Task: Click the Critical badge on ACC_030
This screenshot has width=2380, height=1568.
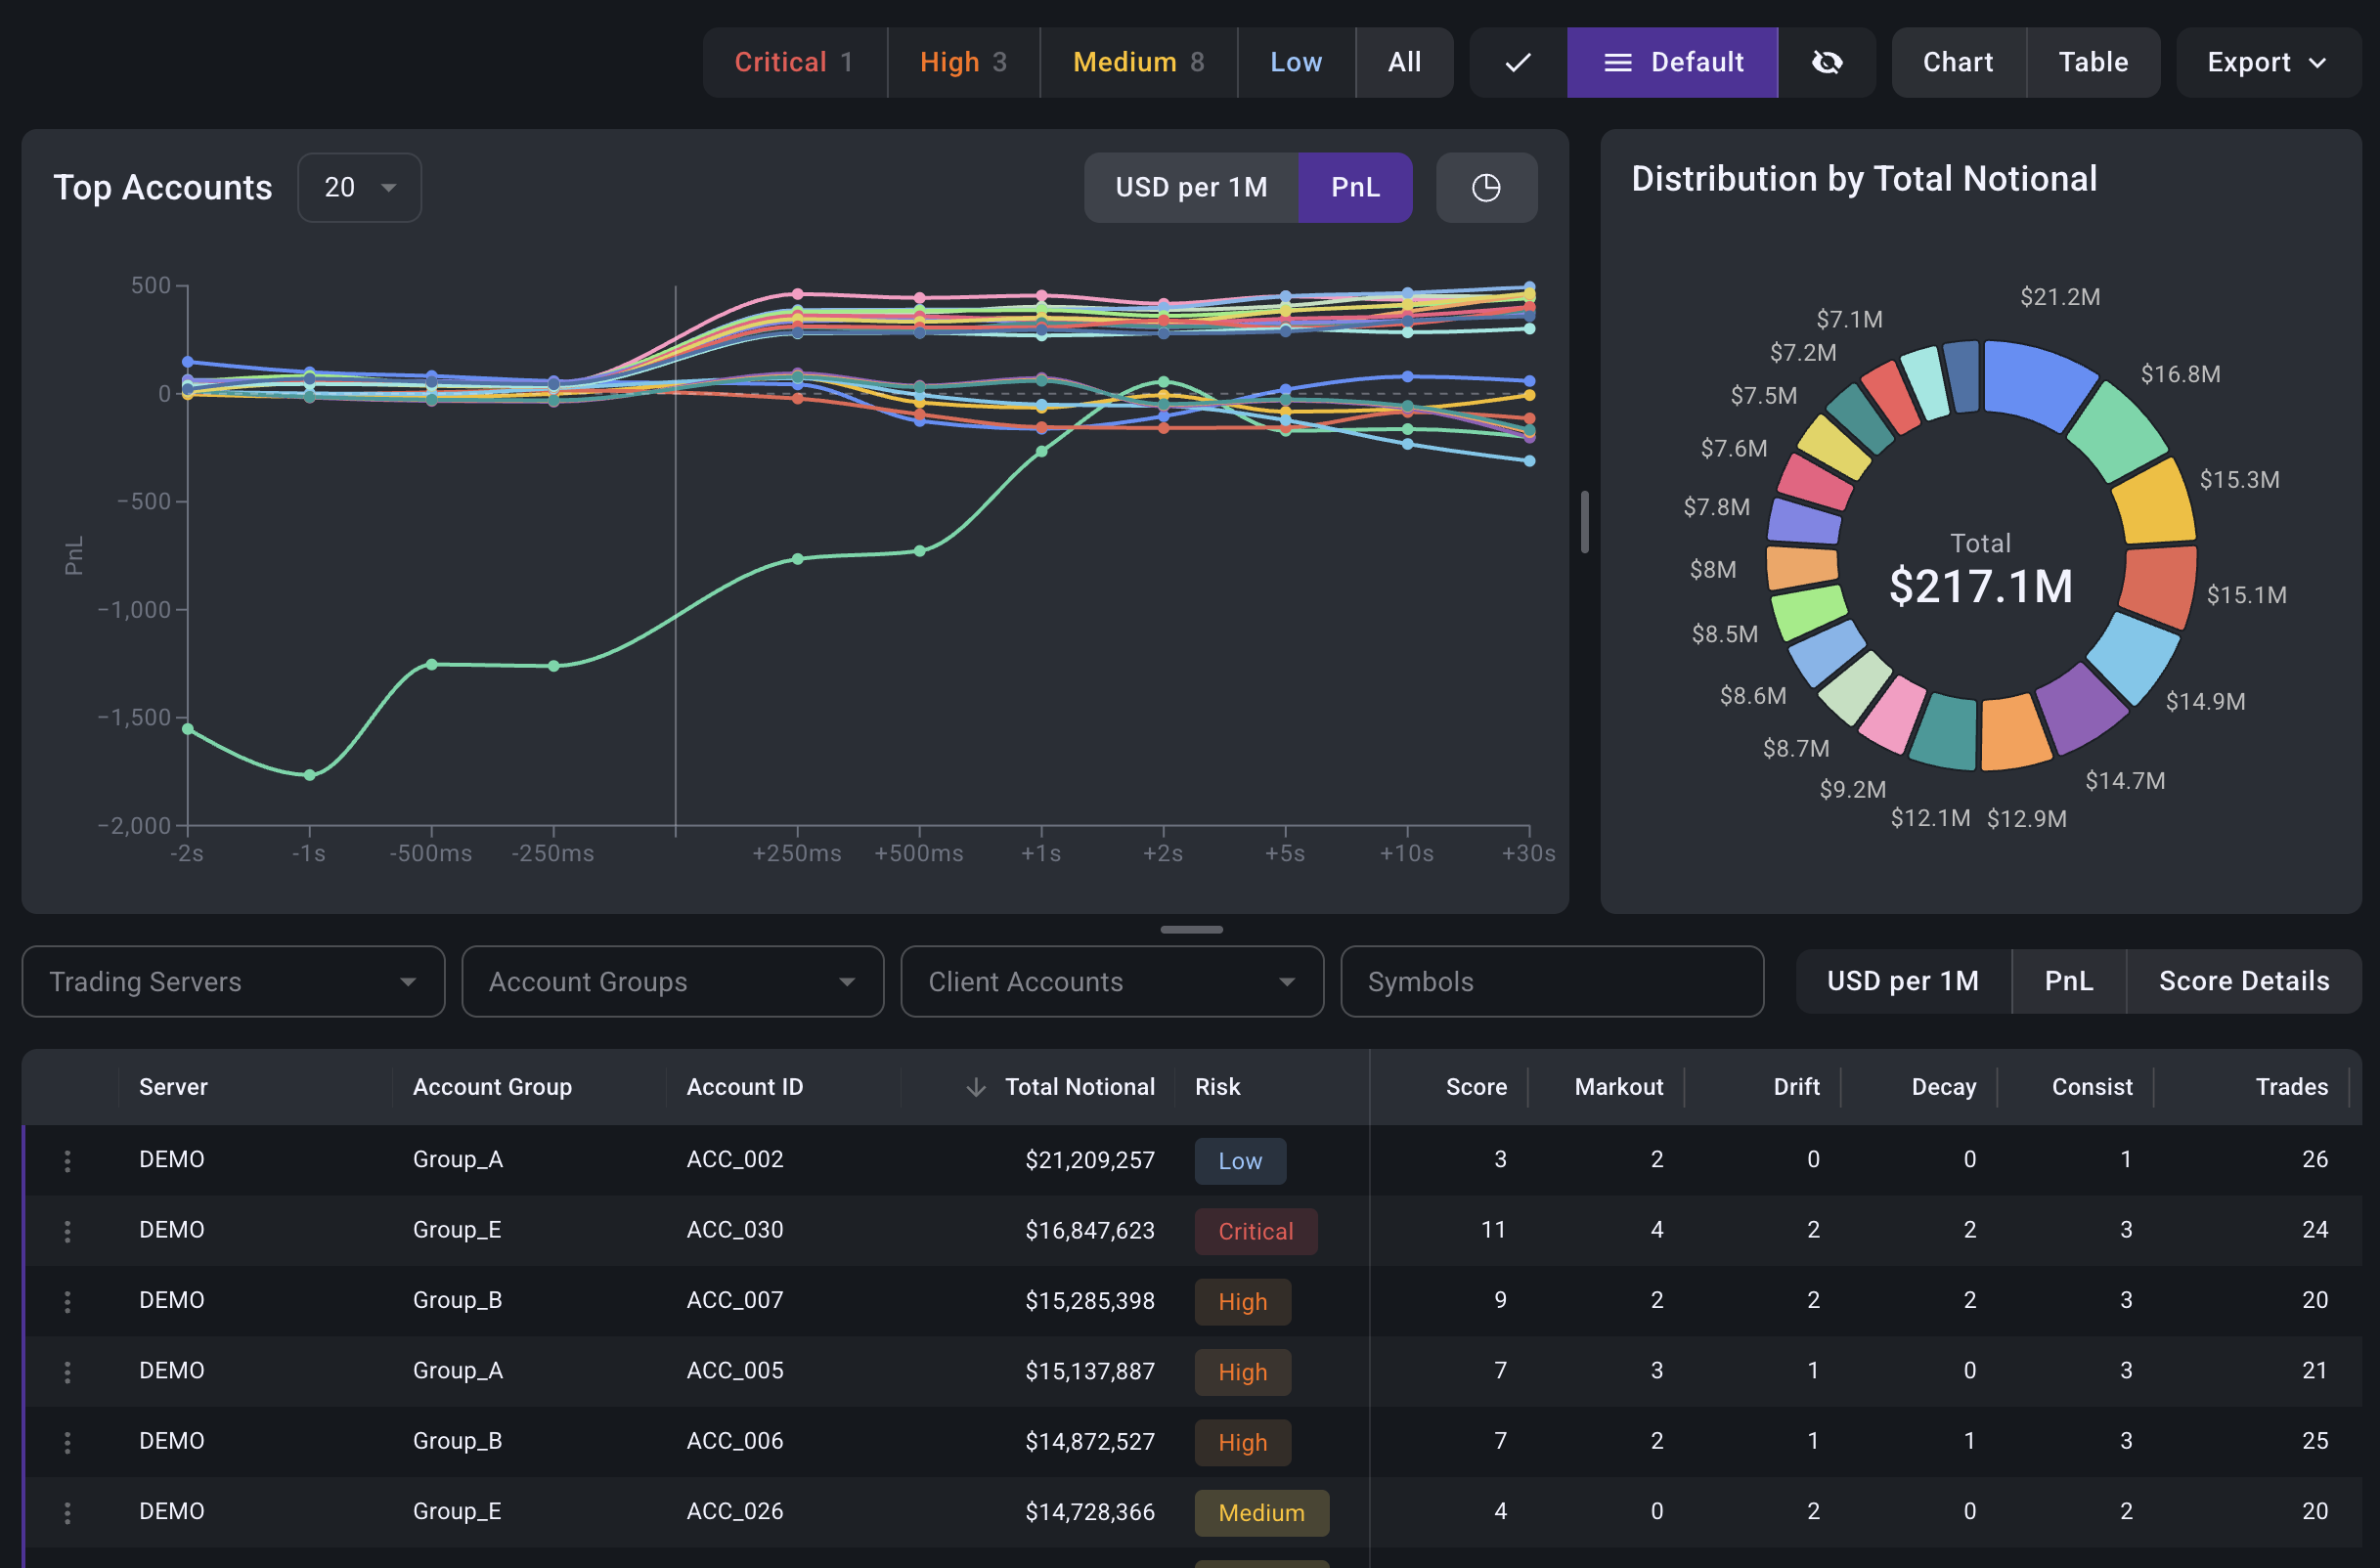Action: [x=1255, y=1231]
